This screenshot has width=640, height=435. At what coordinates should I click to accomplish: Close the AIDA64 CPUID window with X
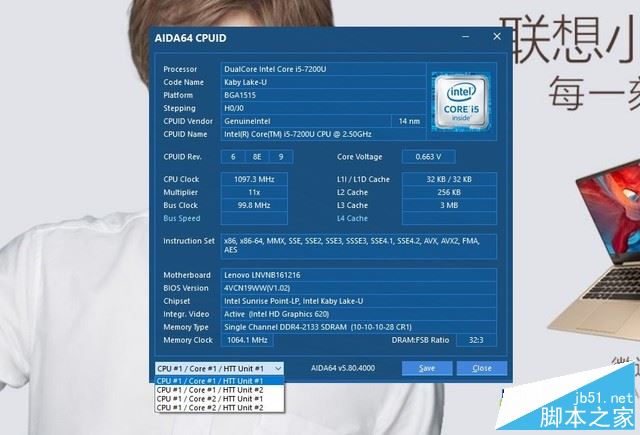coord(497,37)
